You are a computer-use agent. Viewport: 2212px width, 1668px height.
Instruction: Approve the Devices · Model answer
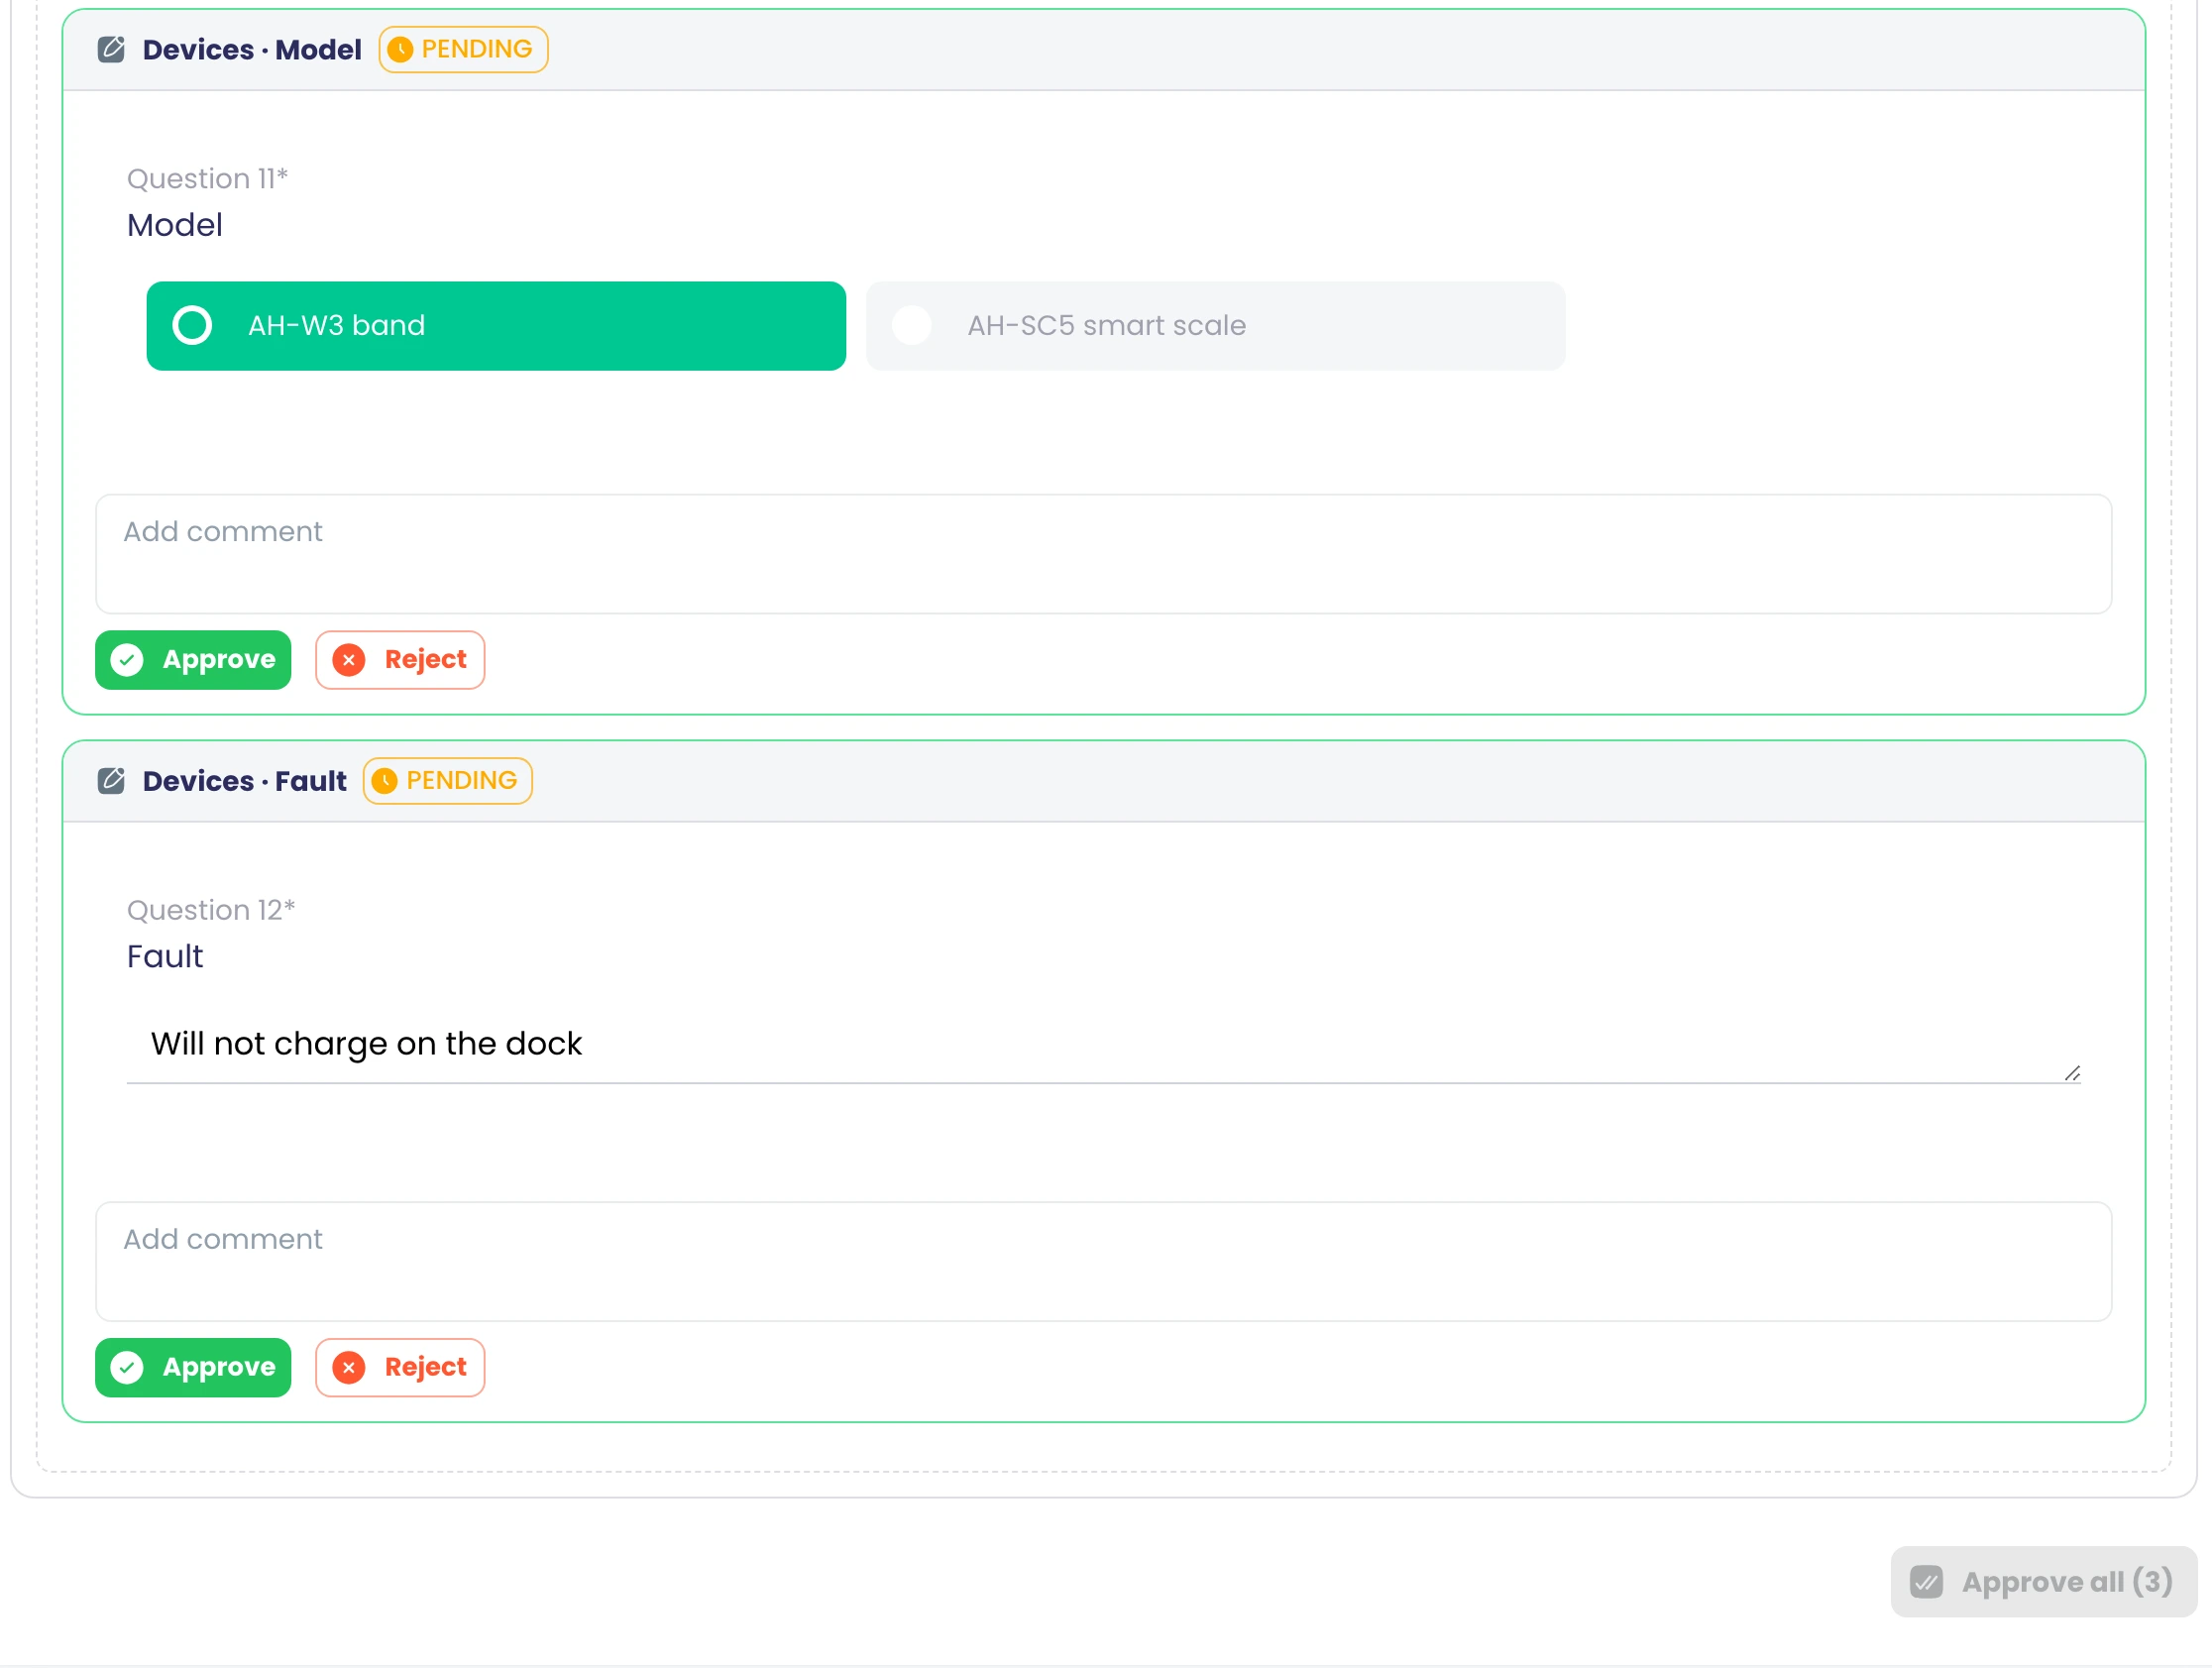coord(193,660)
